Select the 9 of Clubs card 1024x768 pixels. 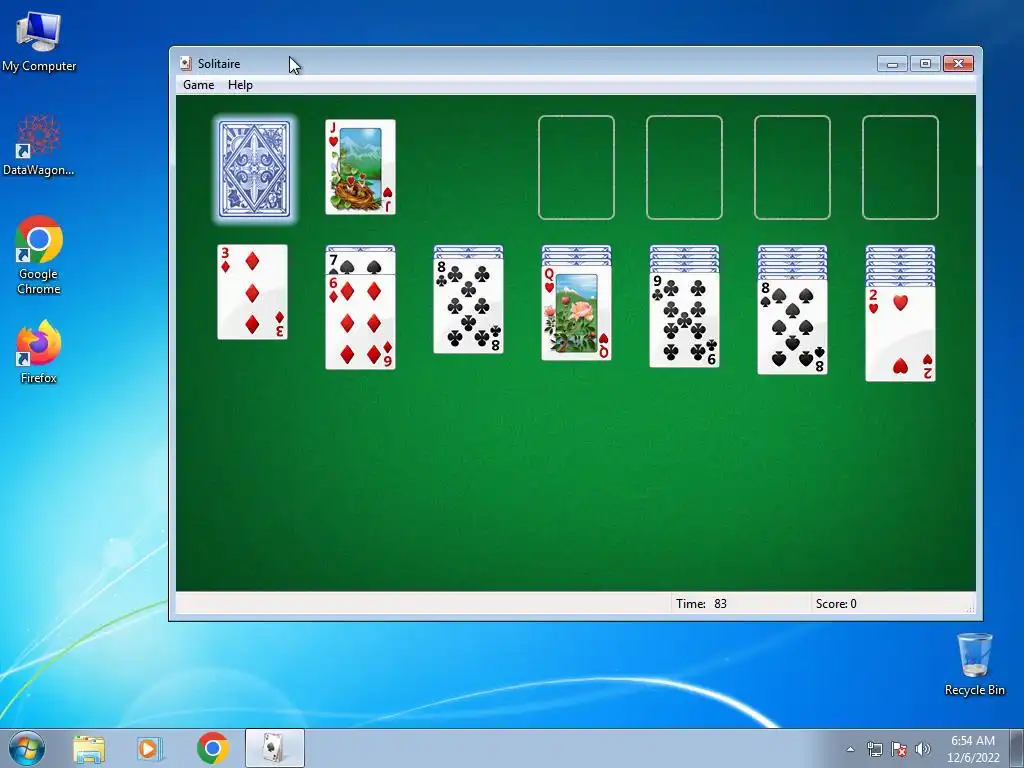(684, 320)
